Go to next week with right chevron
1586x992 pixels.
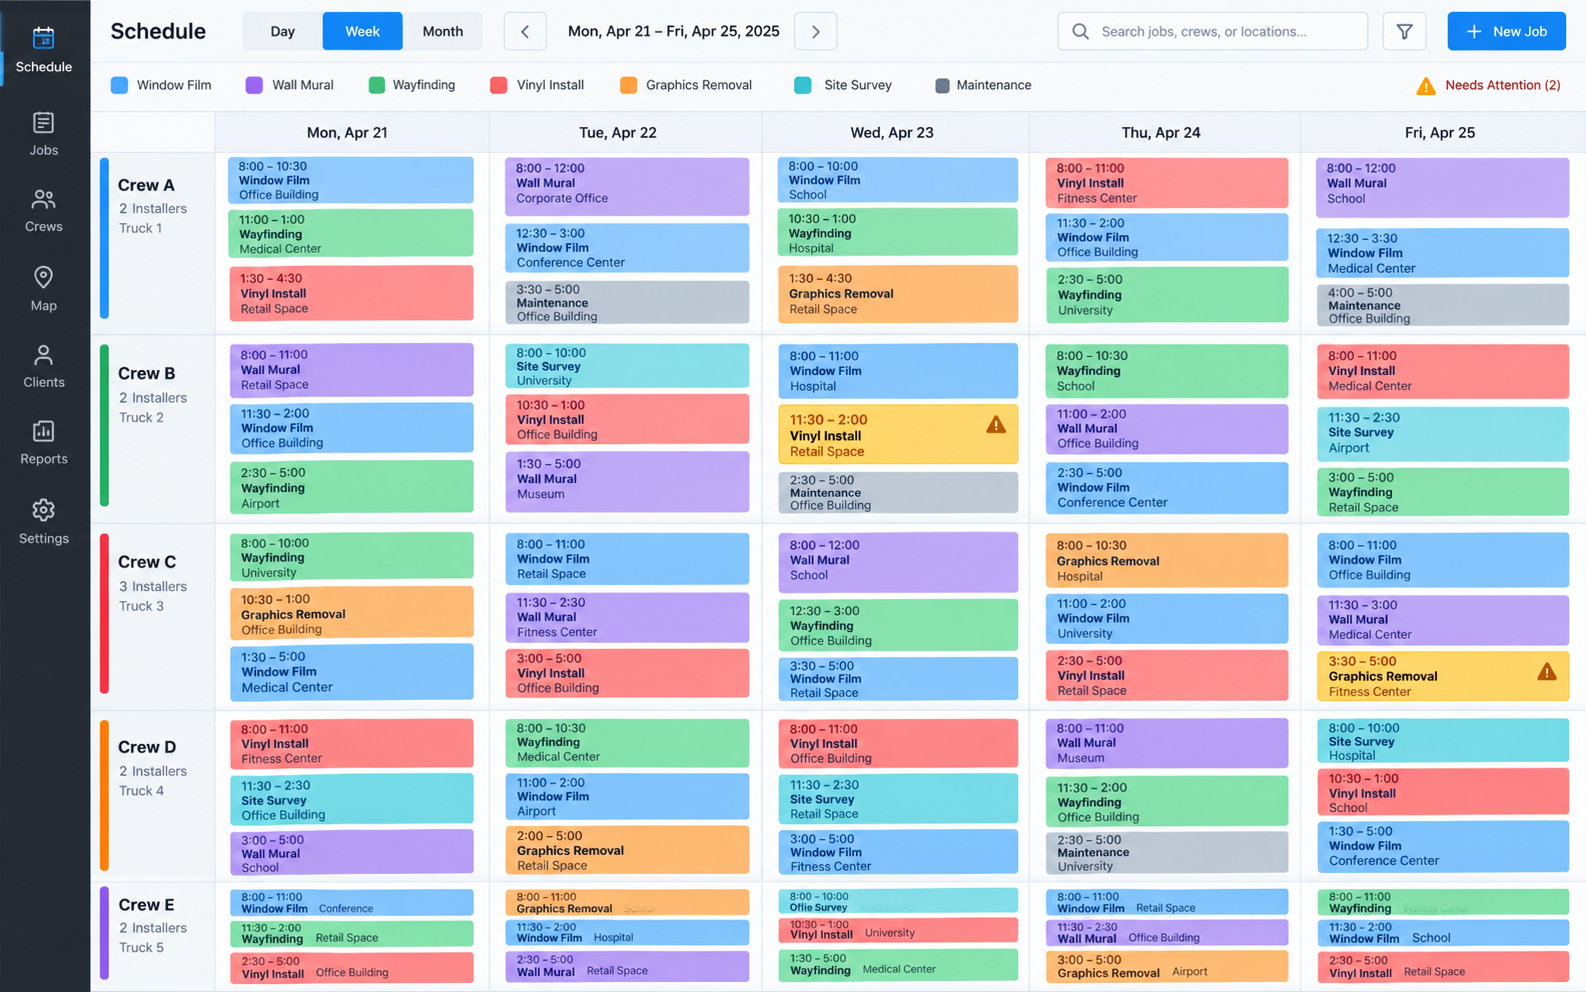815,31
